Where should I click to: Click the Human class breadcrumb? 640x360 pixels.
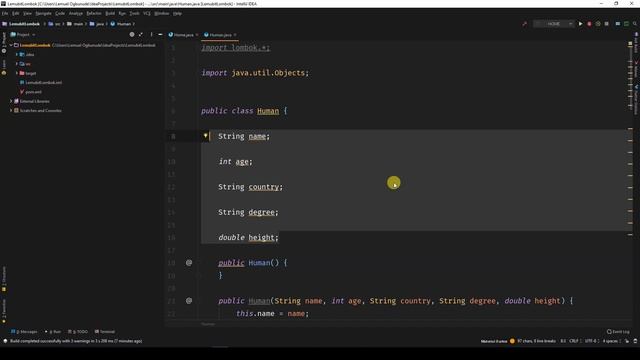[121, 24]
